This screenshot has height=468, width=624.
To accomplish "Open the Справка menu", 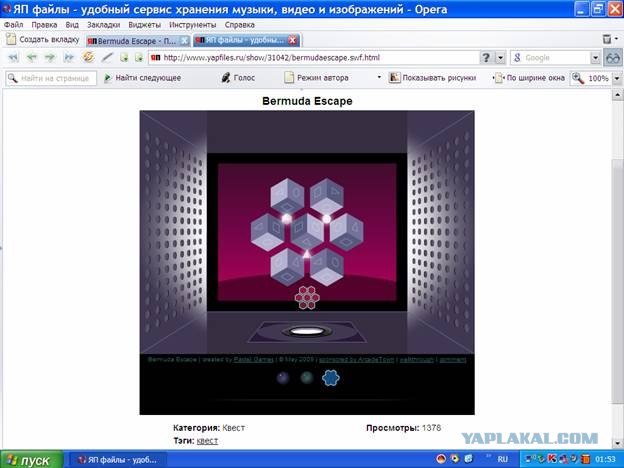I will pyautogui.click(x=240, y=25).
